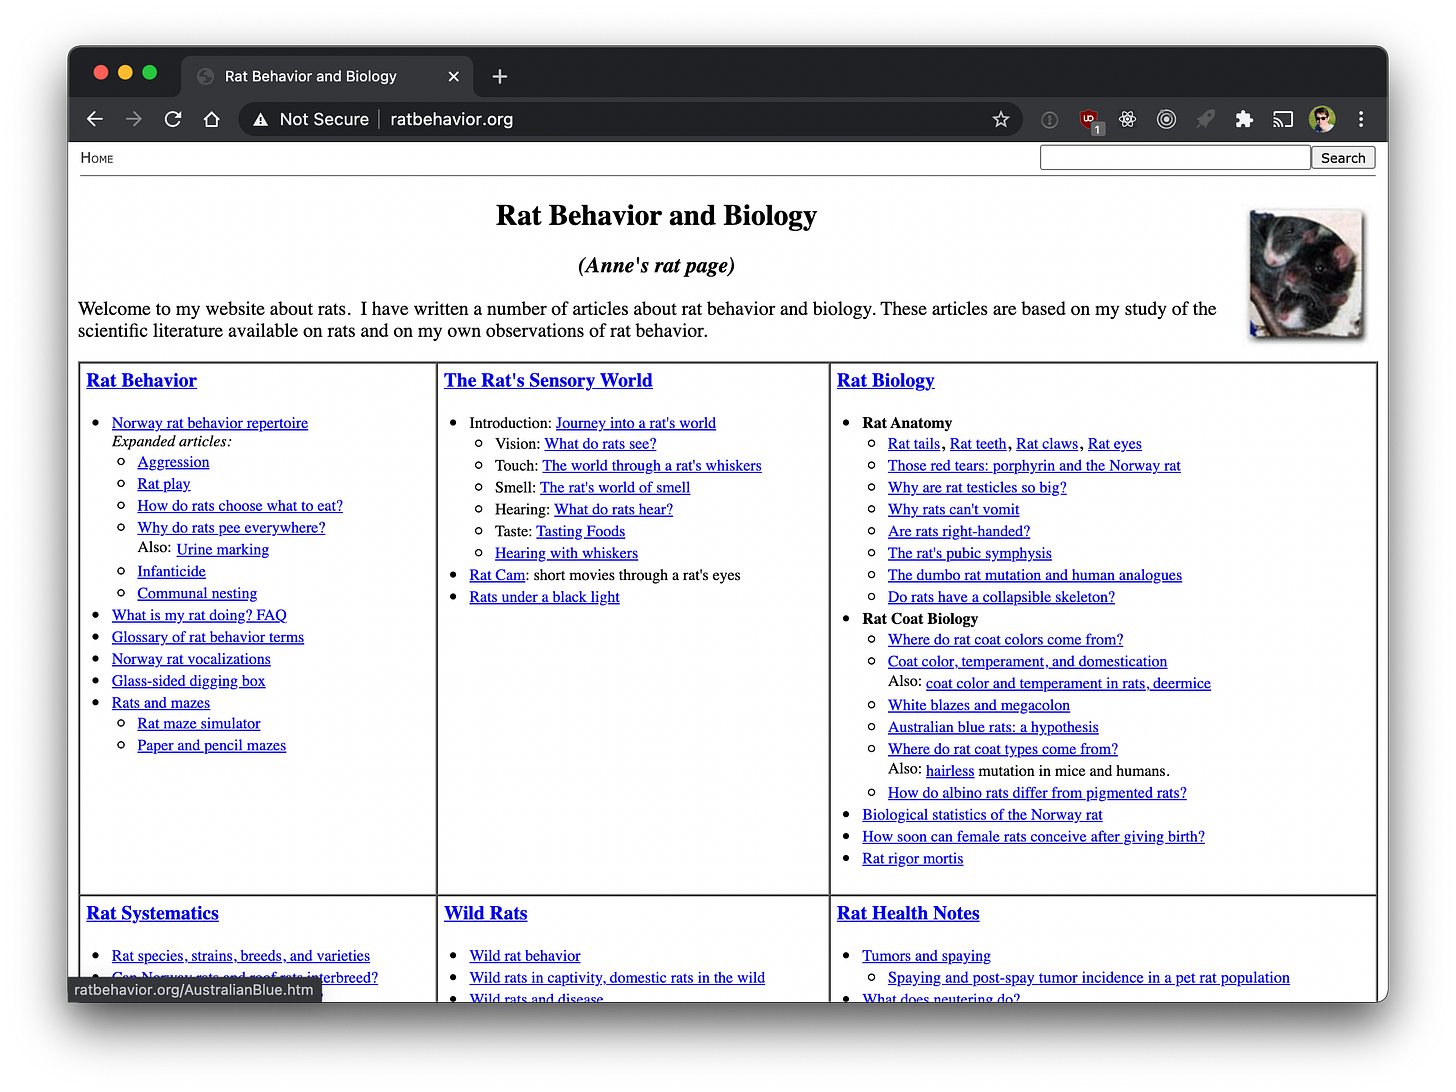Click the rat photo thumbnail
This screenshot has height=1092, width=1456.
tap(1306, 274)
